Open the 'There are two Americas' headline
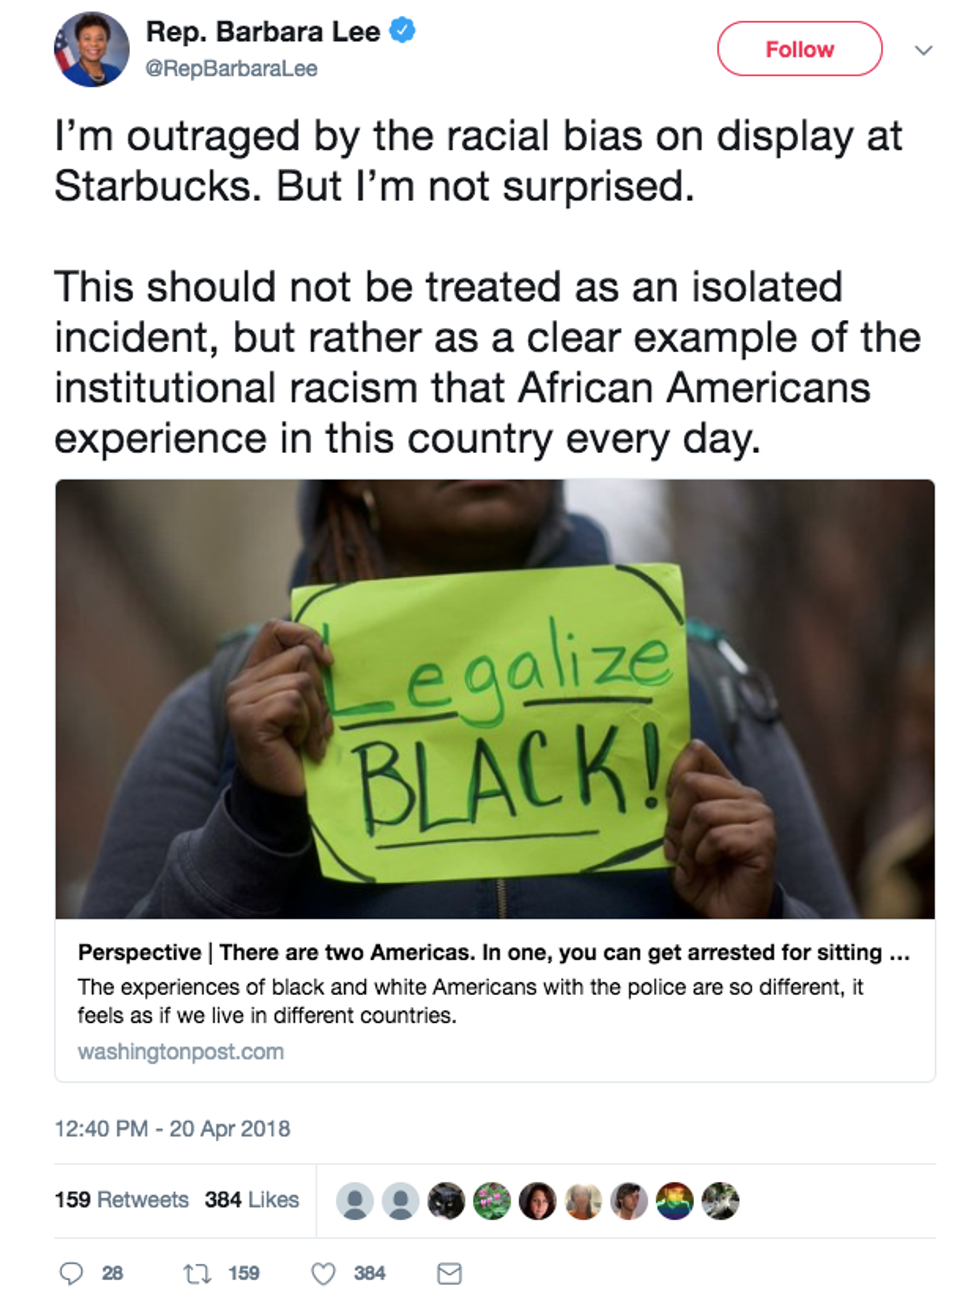The height and width of the screenshot is (1292, 980). coord(494,952)
